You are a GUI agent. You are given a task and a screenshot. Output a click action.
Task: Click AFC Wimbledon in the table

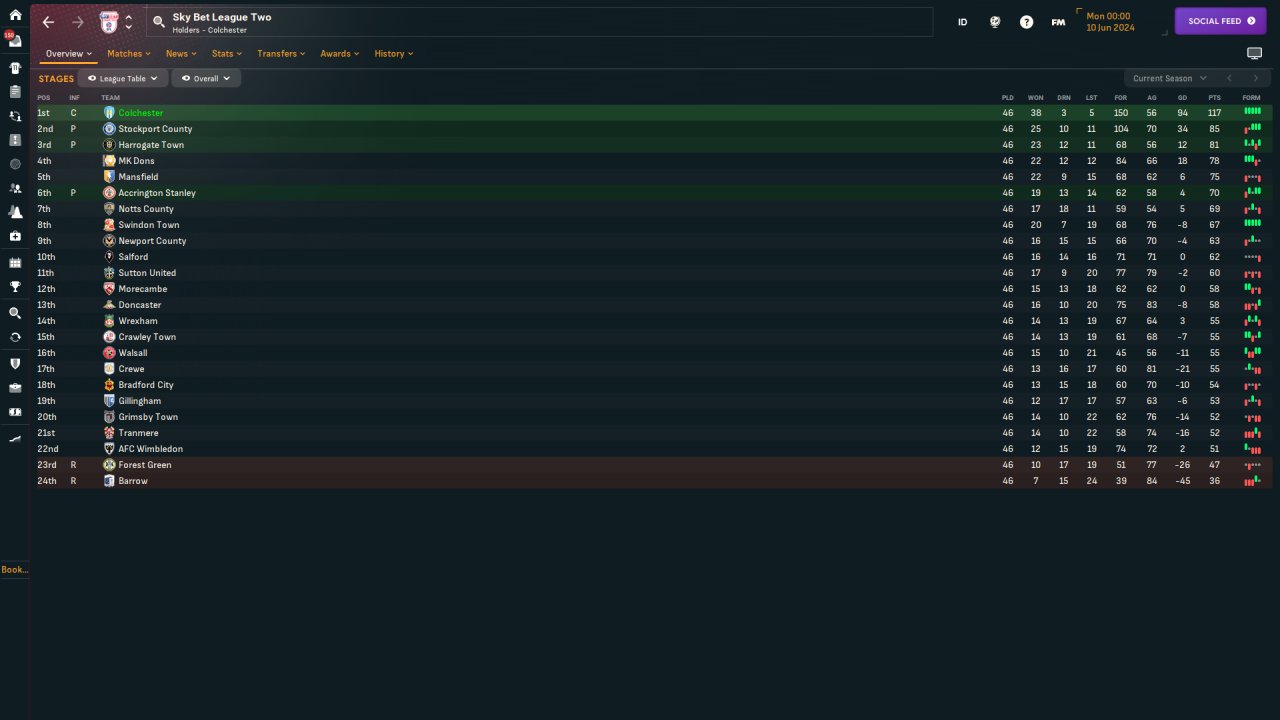(x=151, y=449)
